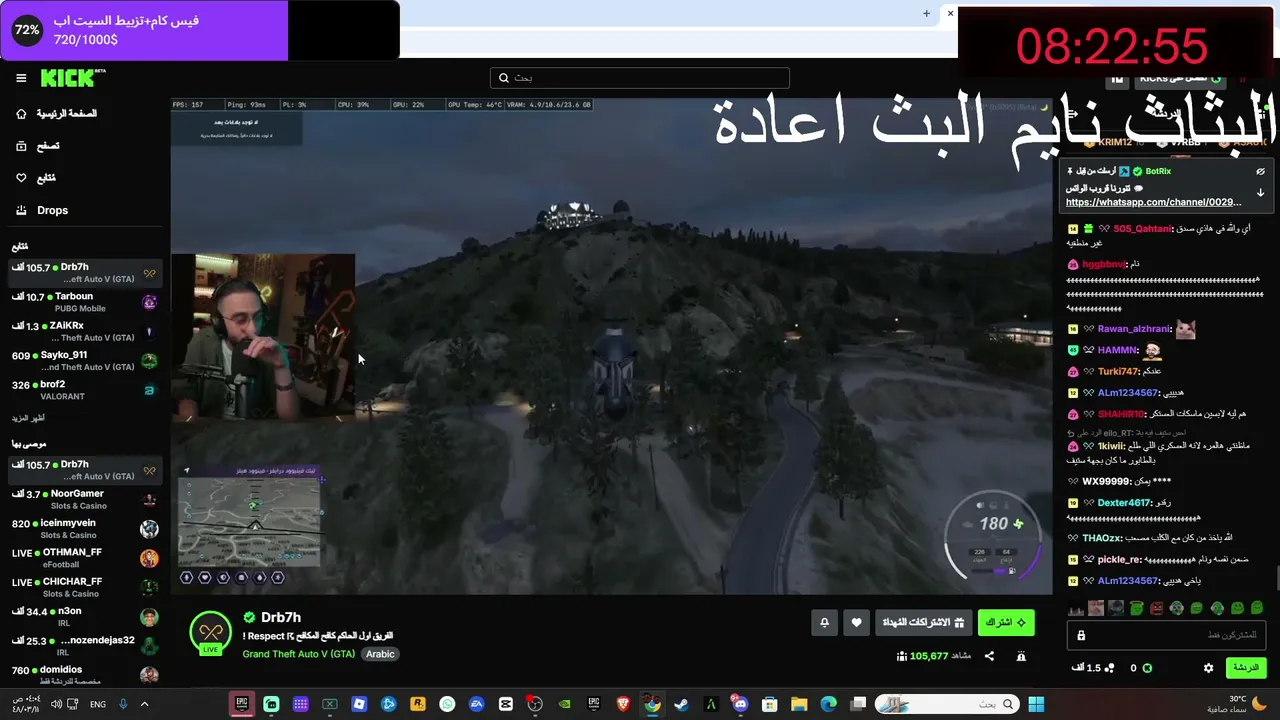Open the Drb7h channel name link
1280x720 pixels.
[x=281, y=617]
